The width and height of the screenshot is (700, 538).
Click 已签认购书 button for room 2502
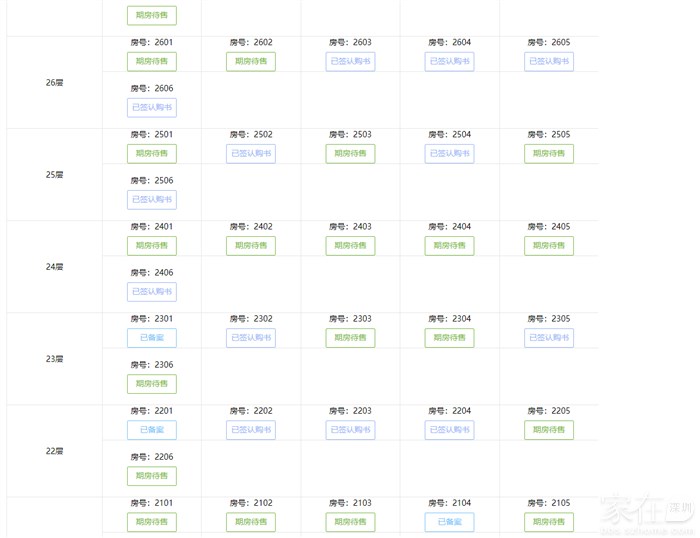251,154
